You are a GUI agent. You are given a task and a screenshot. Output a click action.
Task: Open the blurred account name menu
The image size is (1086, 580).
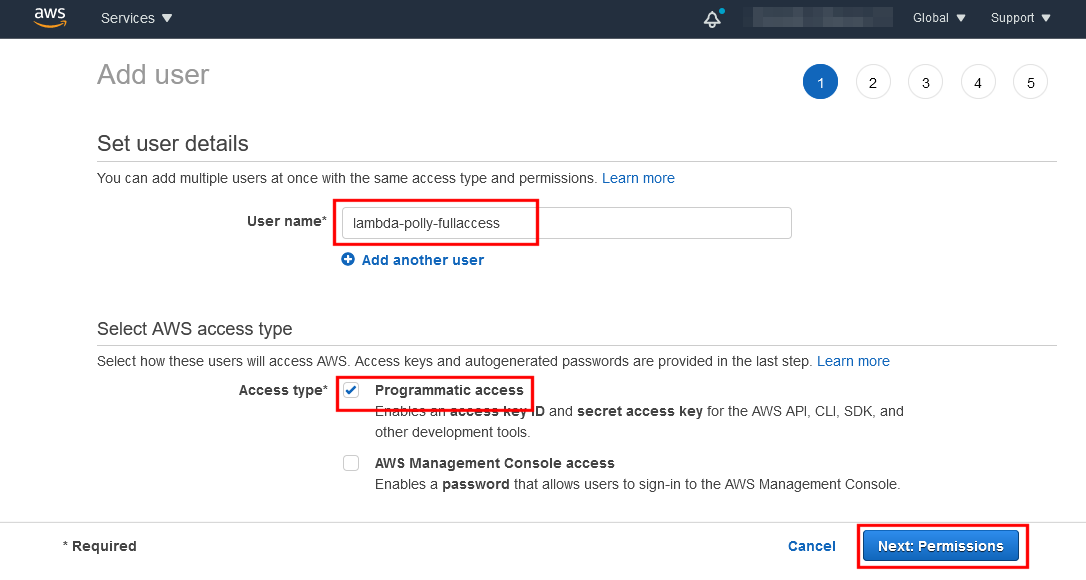point(823,18)
